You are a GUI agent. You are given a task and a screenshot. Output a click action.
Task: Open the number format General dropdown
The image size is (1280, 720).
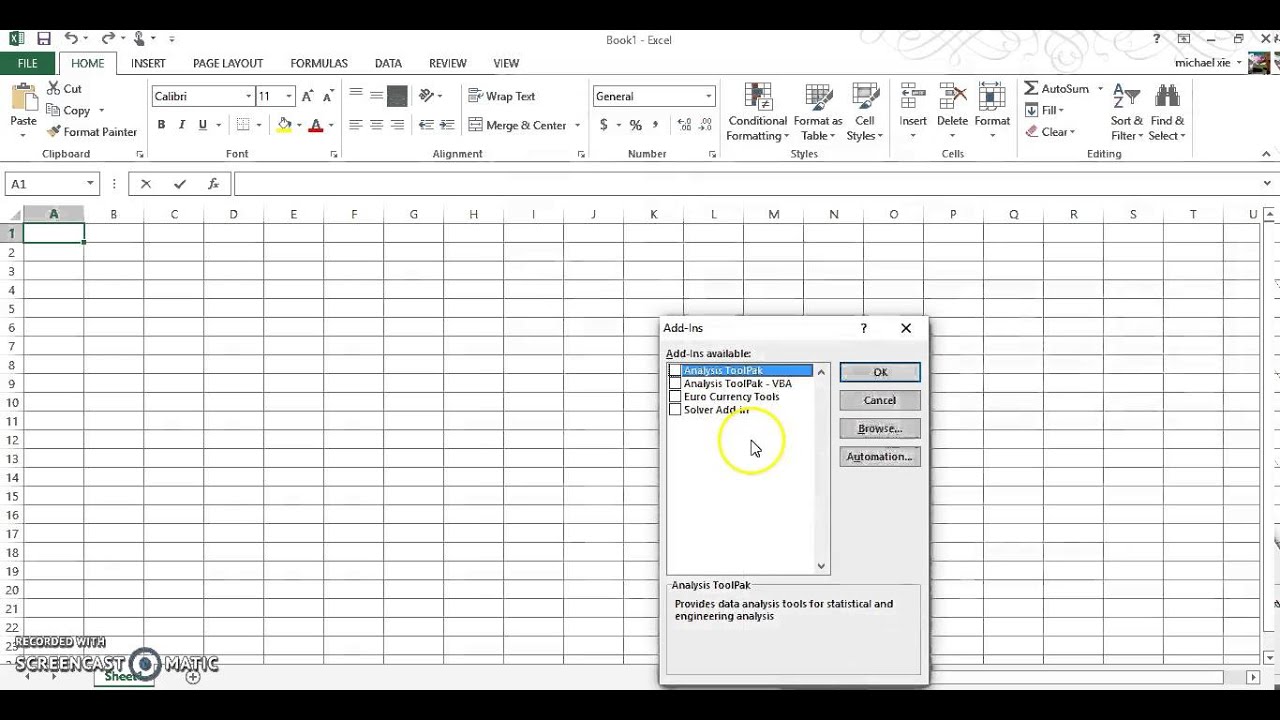[709, 96]
